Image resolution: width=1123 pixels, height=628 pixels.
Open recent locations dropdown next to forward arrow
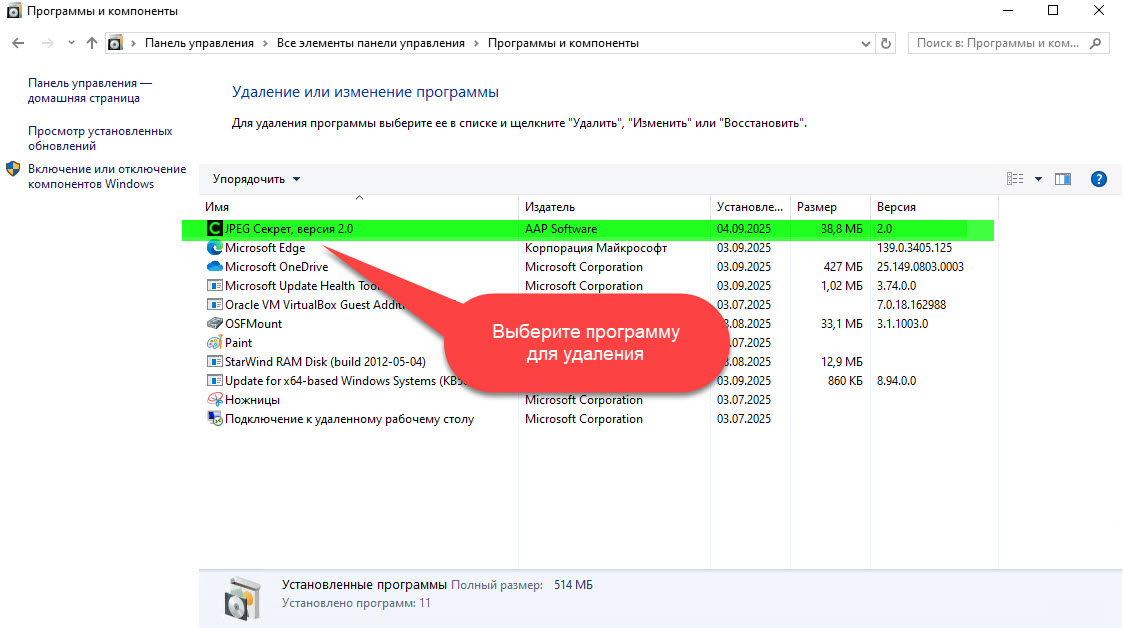pyautogui.click(x=71, y=43)
